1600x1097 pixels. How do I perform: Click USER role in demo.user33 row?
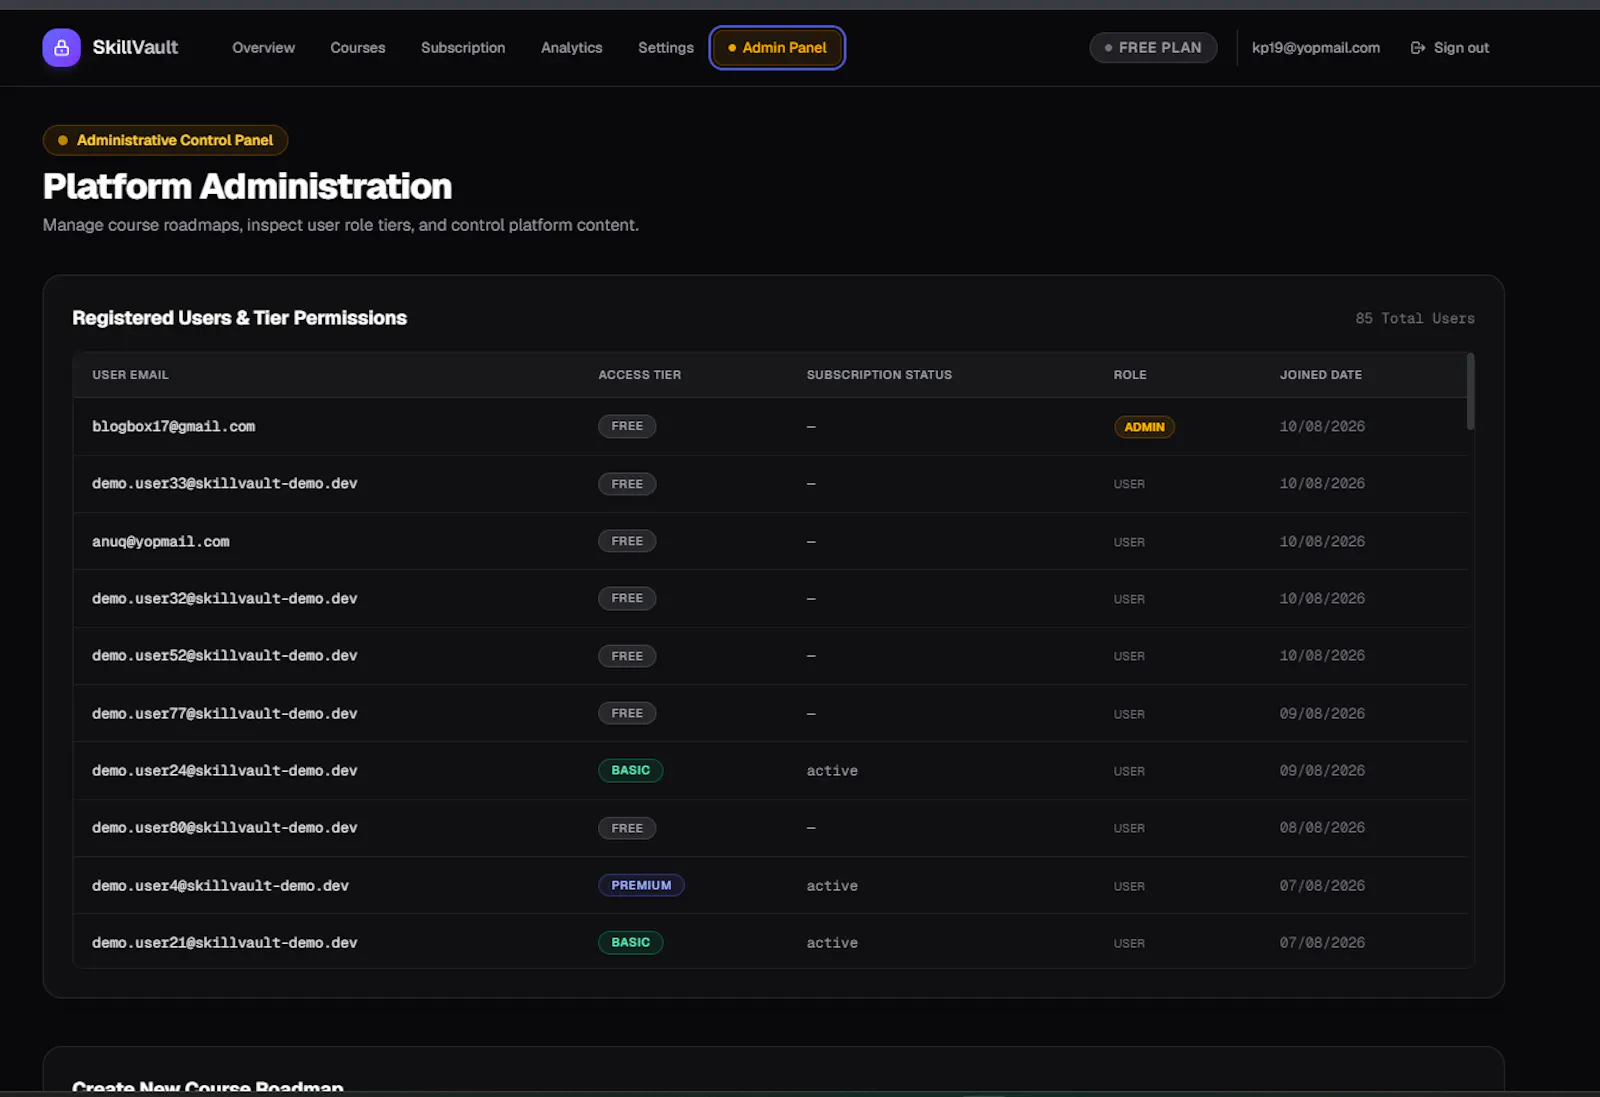[x=1129, y=484]
